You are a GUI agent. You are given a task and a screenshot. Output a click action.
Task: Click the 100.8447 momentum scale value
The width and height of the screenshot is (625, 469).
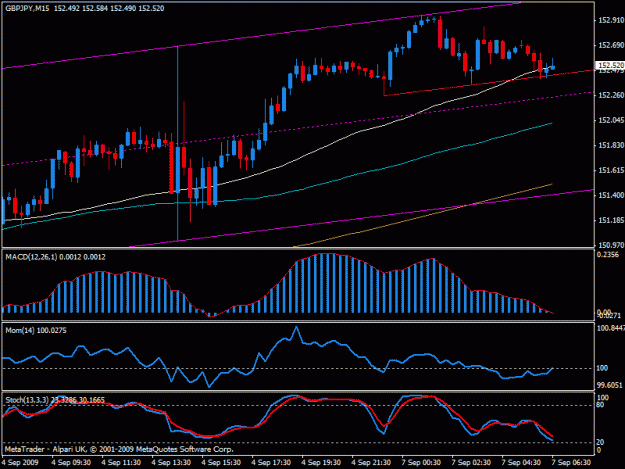[610, 328]
